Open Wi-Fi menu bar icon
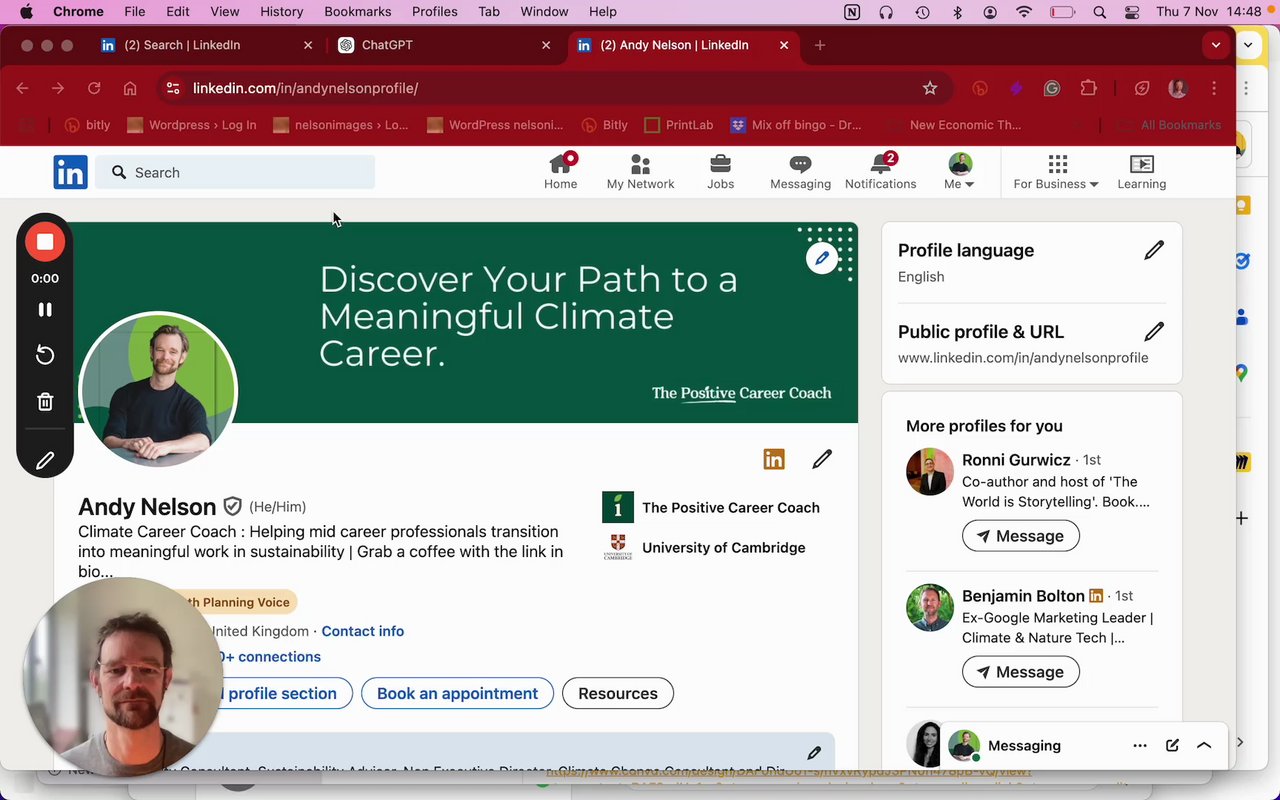The image size is (1280, 800). point(1024,12)
